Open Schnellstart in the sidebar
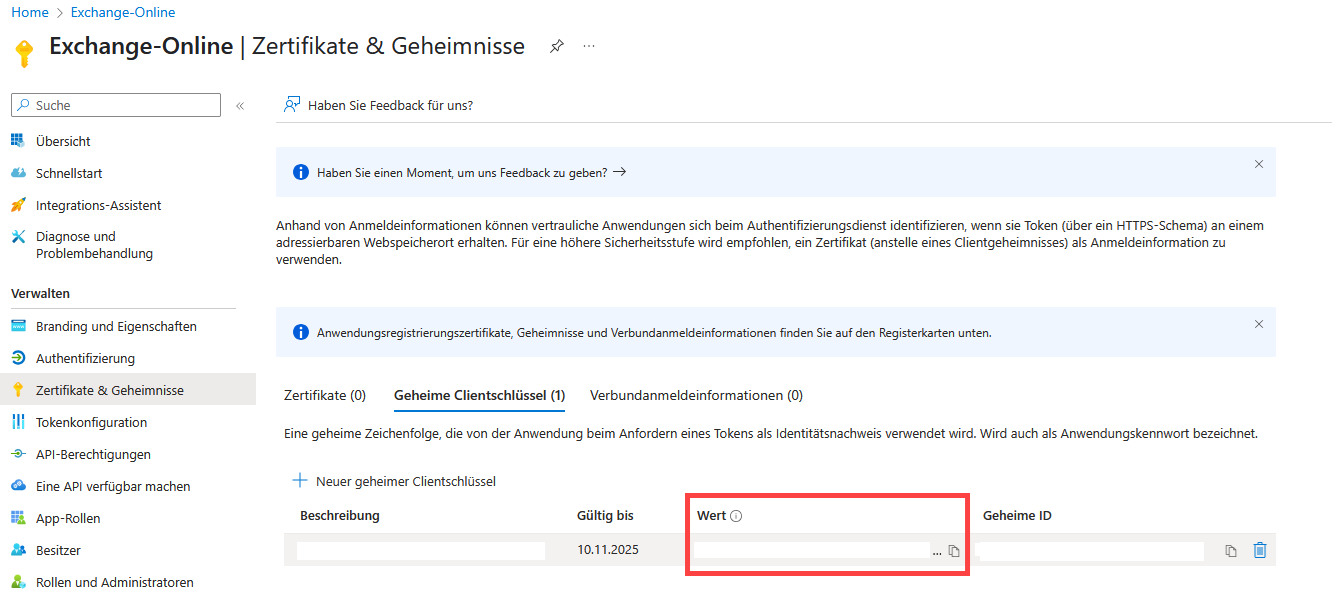 point(69,173)
